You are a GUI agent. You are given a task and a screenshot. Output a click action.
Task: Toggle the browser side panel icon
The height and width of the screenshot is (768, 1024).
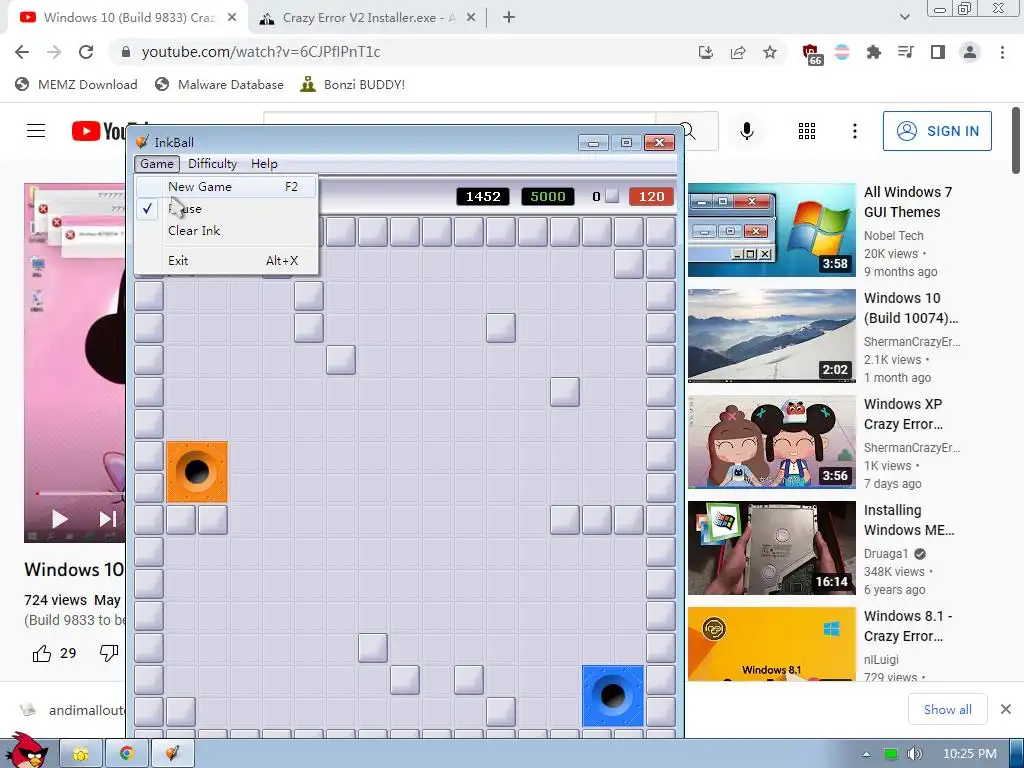pyautogui.click(x=938, y=52)
